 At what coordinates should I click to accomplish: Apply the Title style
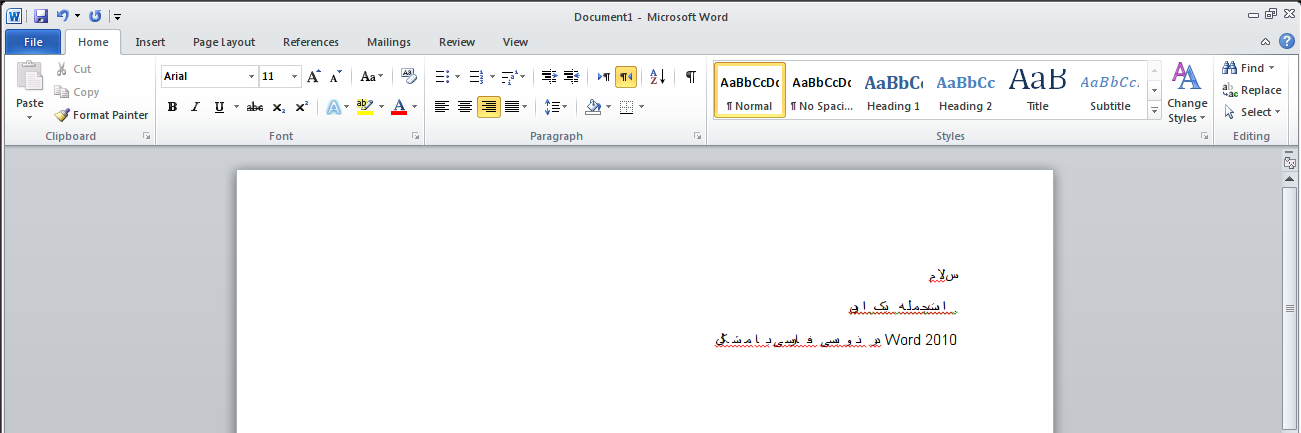click(1038, 91)
